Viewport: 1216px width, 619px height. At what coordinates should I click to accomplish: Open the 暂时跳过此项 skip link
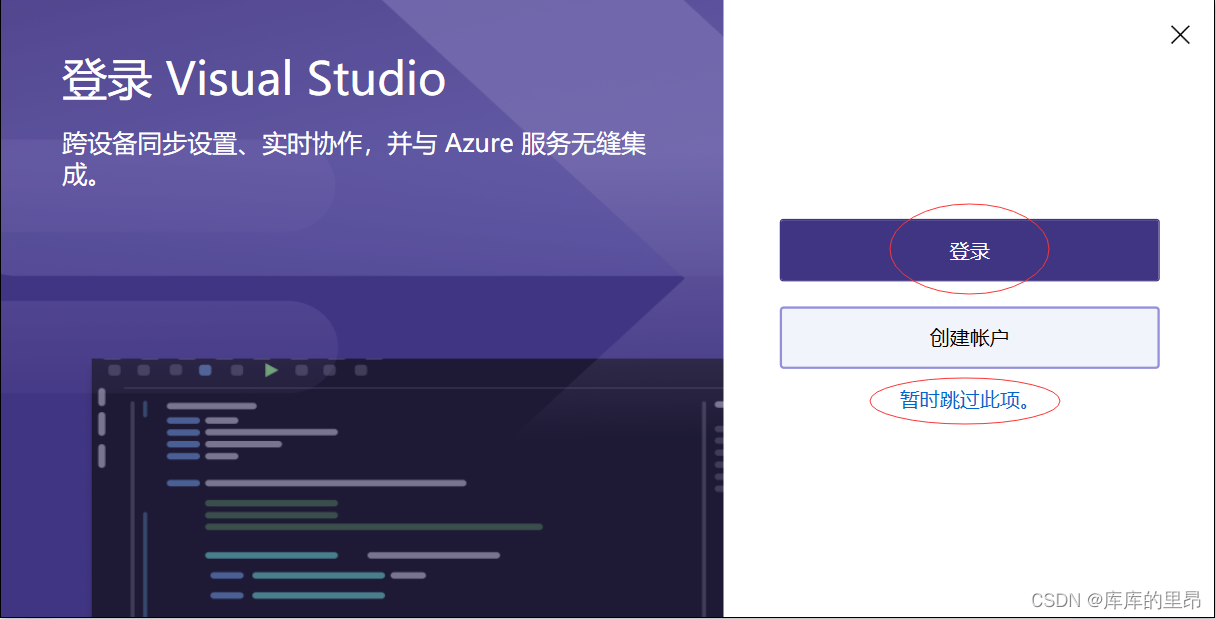tap(963, 400)
